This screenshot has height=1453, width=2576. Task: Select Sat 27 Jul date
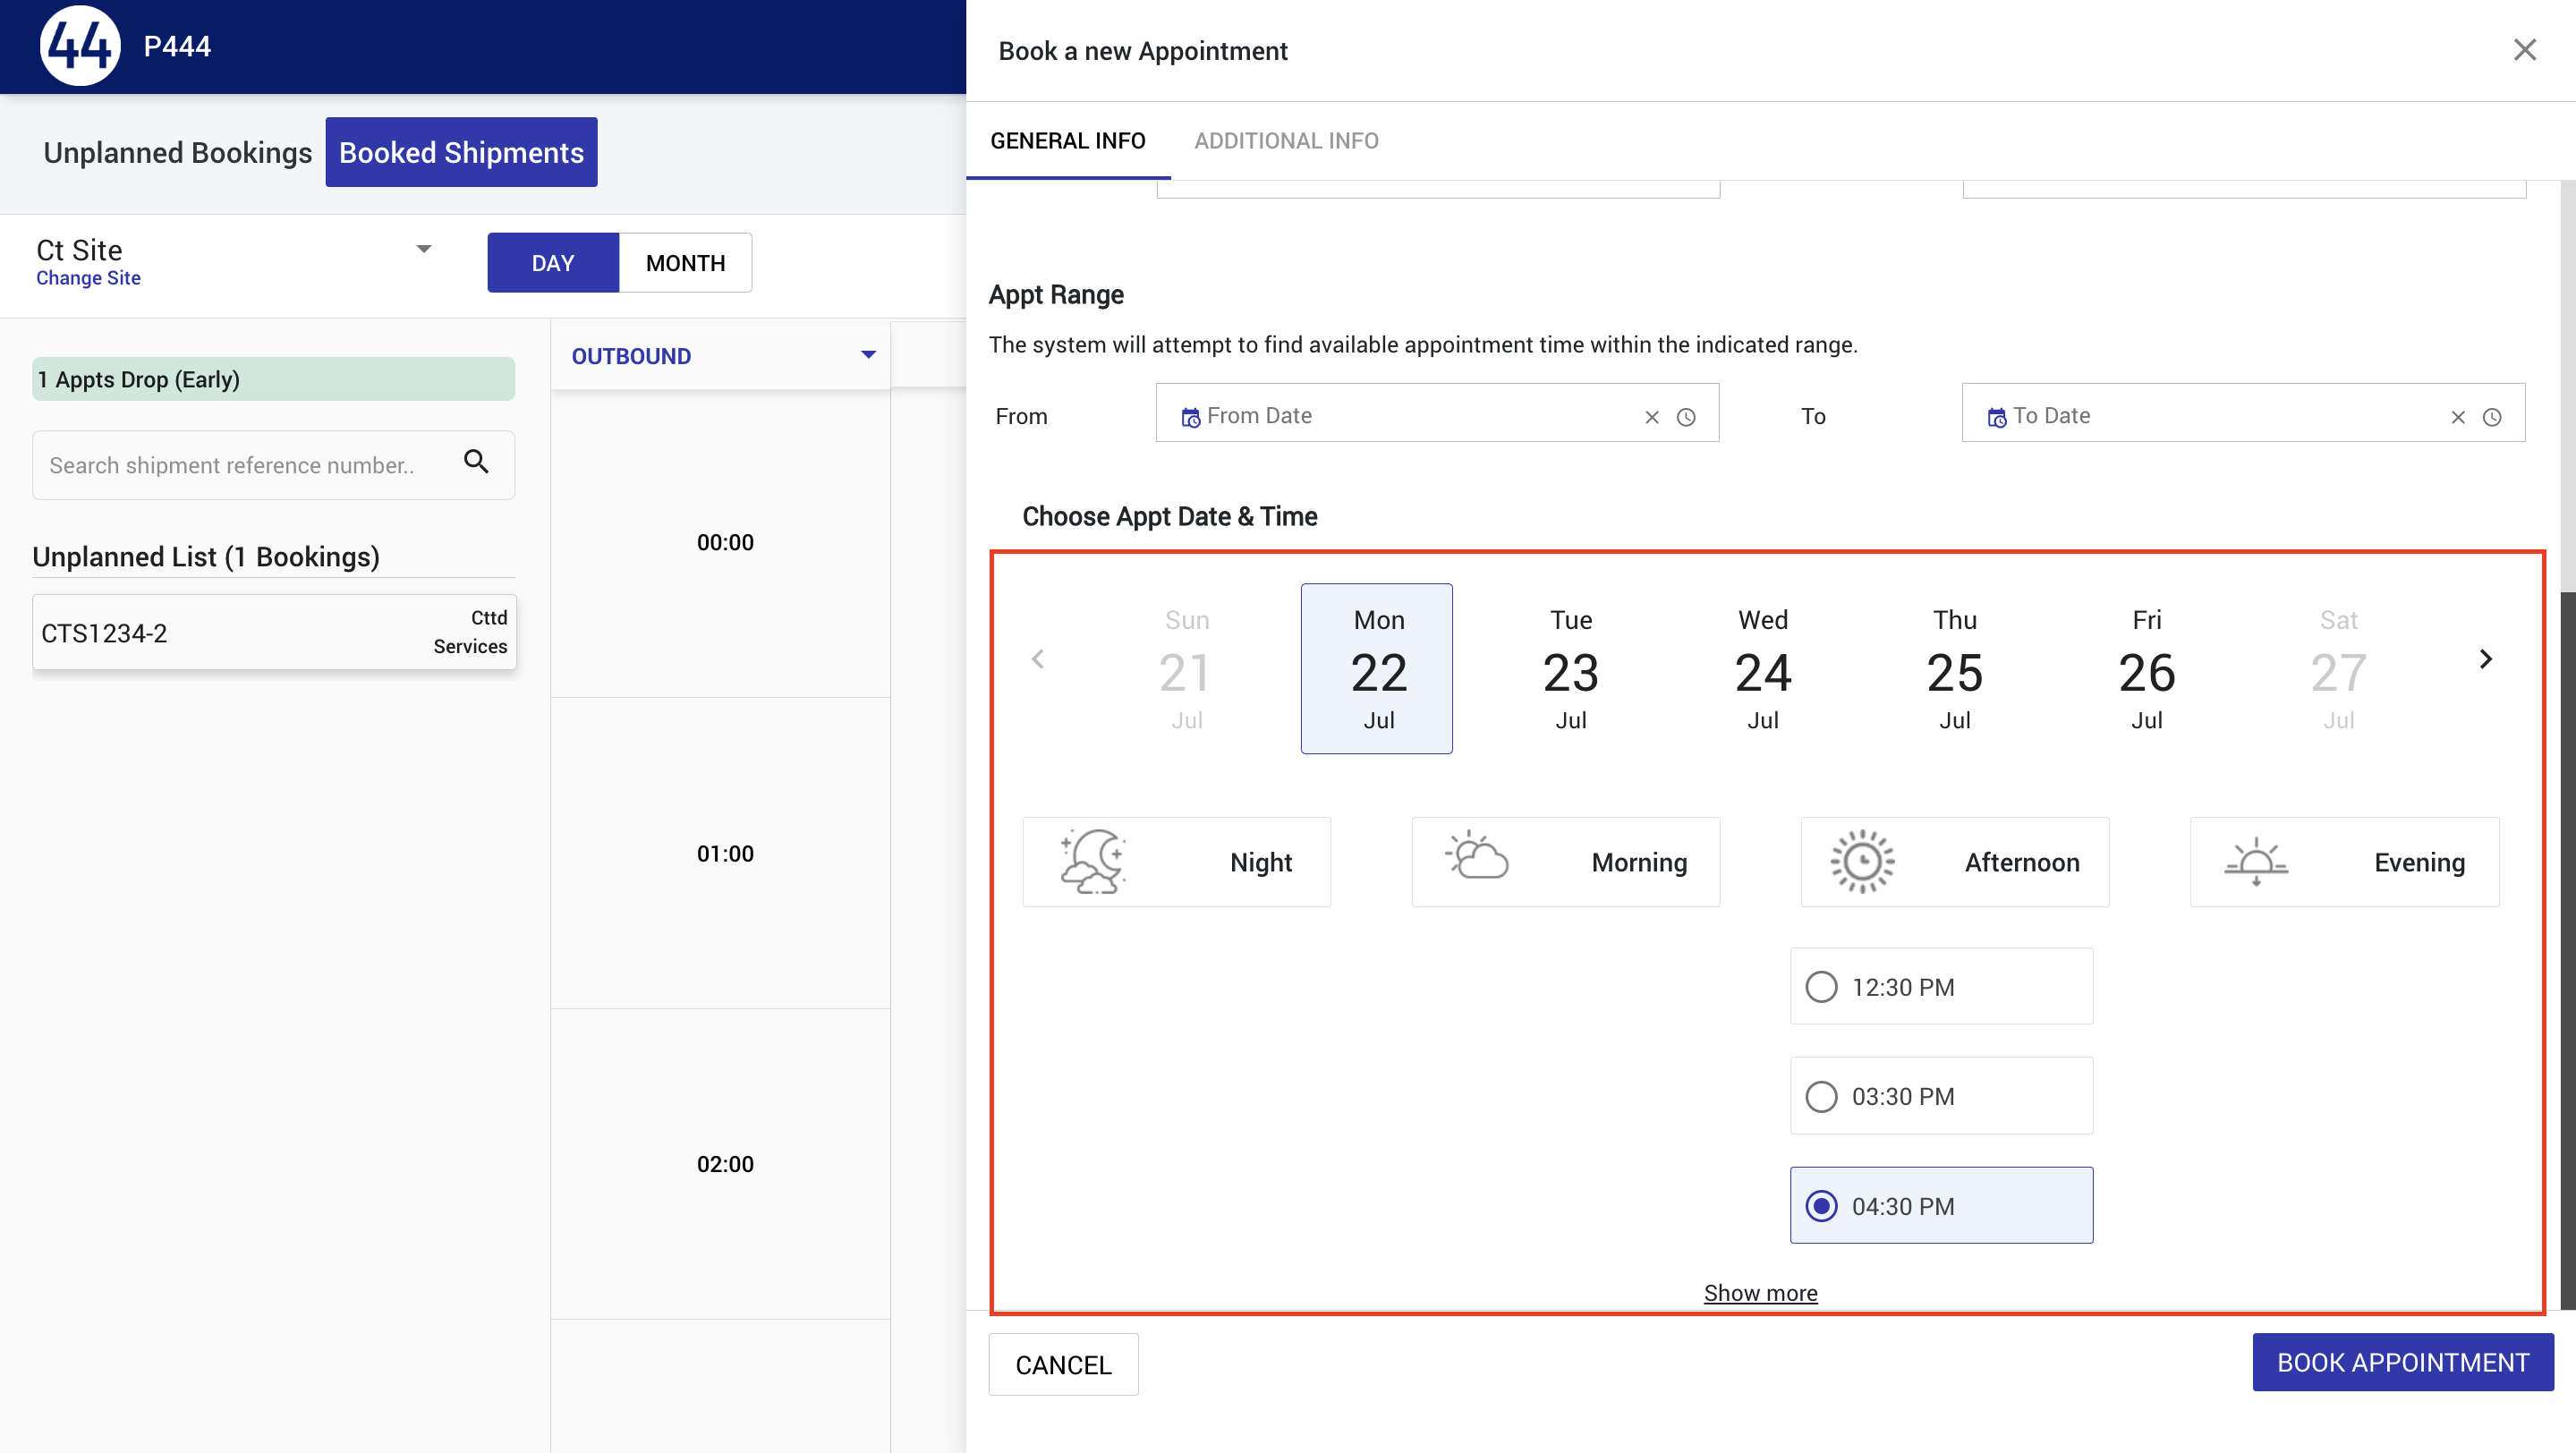click(2338, 668)
